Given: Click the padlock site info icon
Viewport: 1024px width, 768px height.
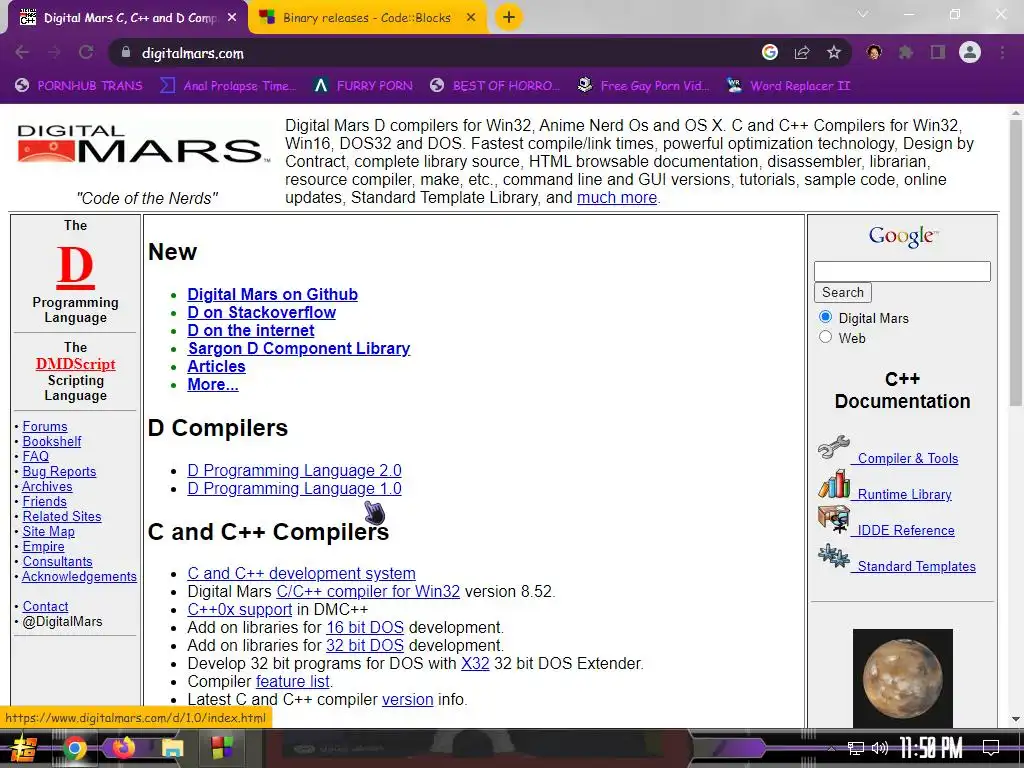Looking at the screenshot, I should [x=126, y=52].
